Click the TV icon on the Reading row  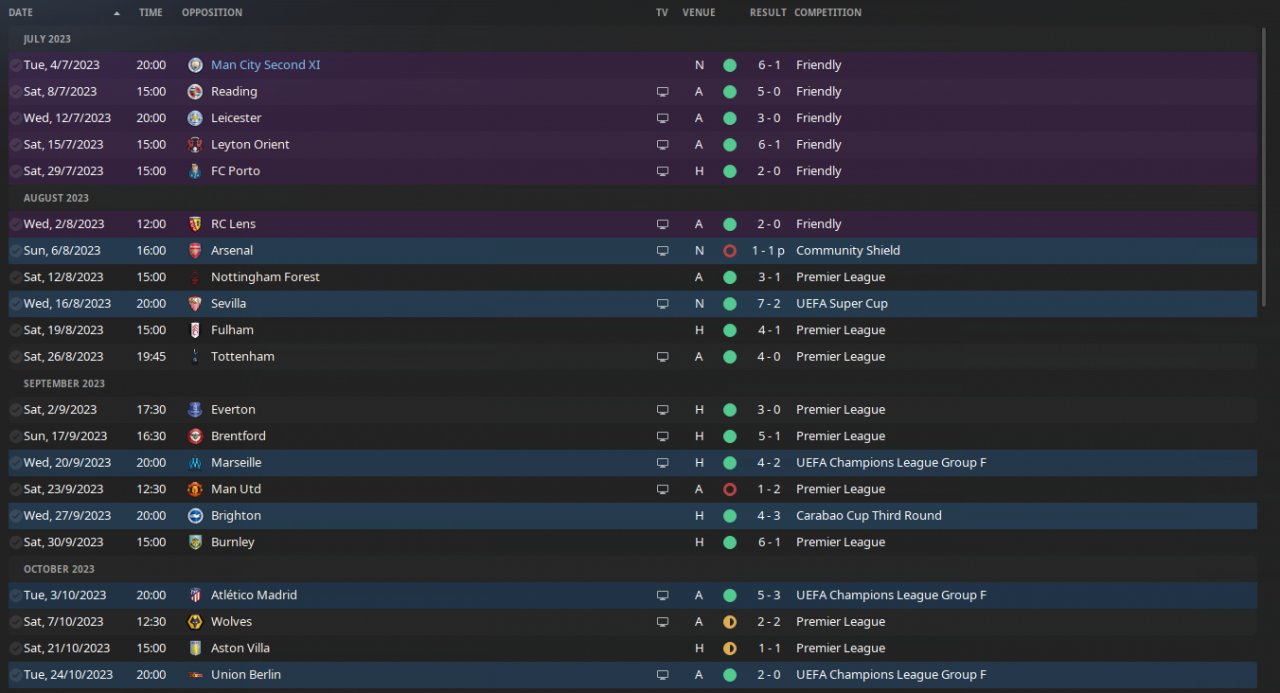662,92
